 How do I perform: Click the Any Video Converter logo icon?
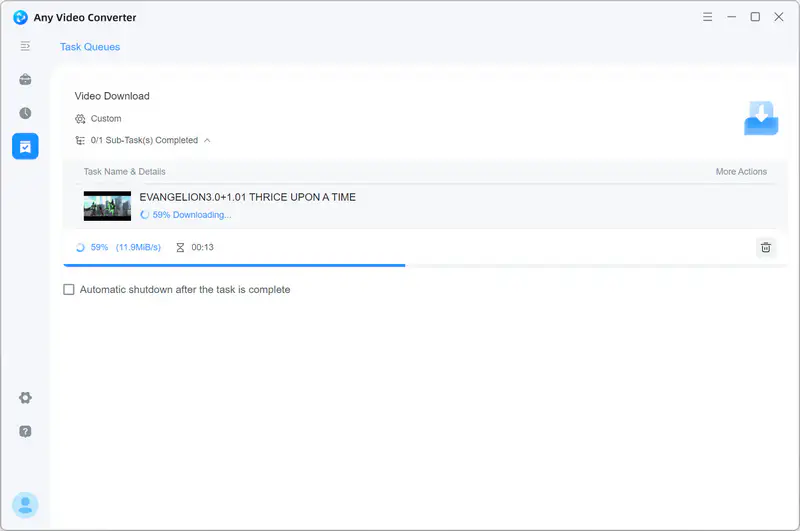20,17
